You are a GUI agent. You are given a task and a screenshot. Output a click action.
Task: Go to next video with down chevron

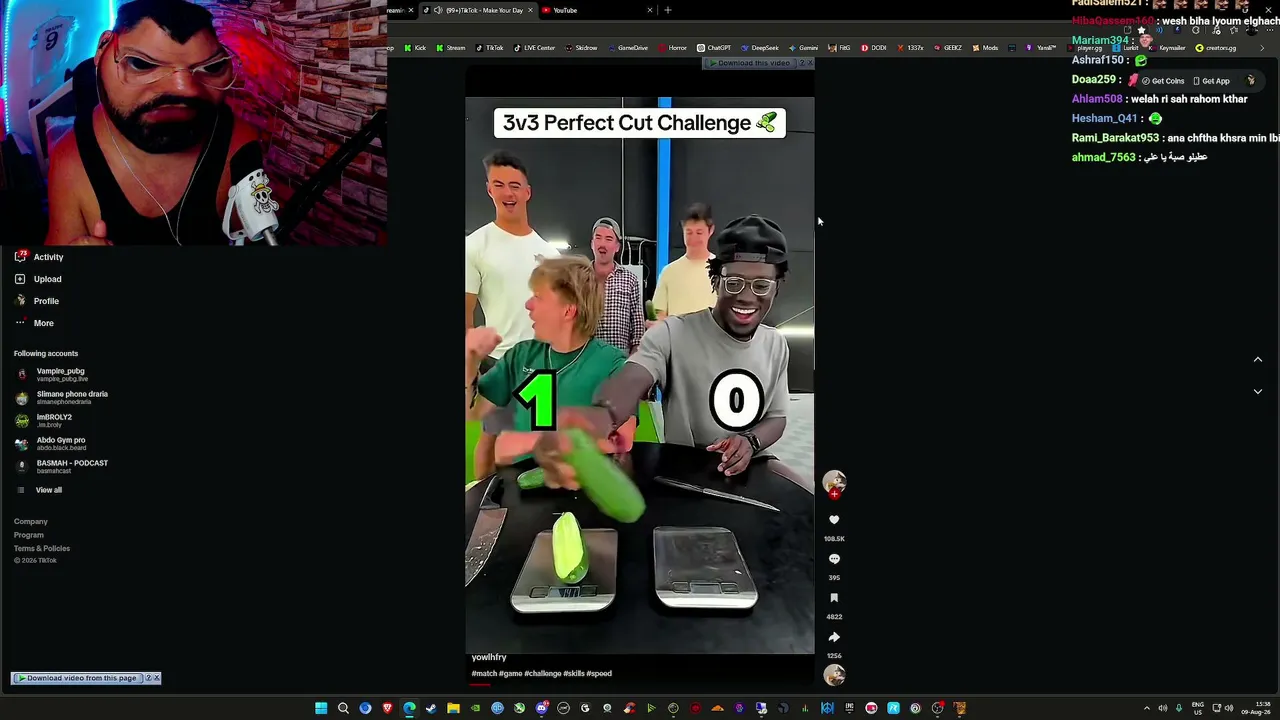(x=1258, y=392)
